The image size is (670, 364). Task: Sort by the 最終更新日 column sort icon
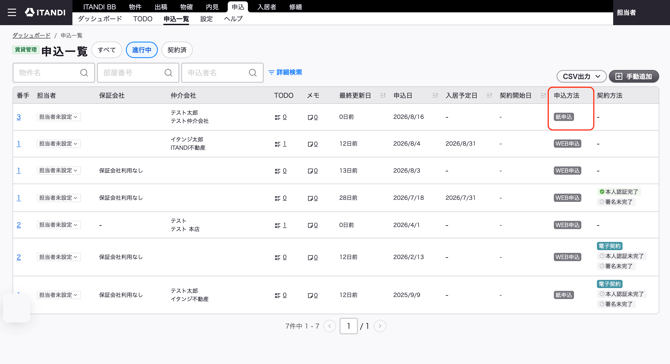point(383,95)
